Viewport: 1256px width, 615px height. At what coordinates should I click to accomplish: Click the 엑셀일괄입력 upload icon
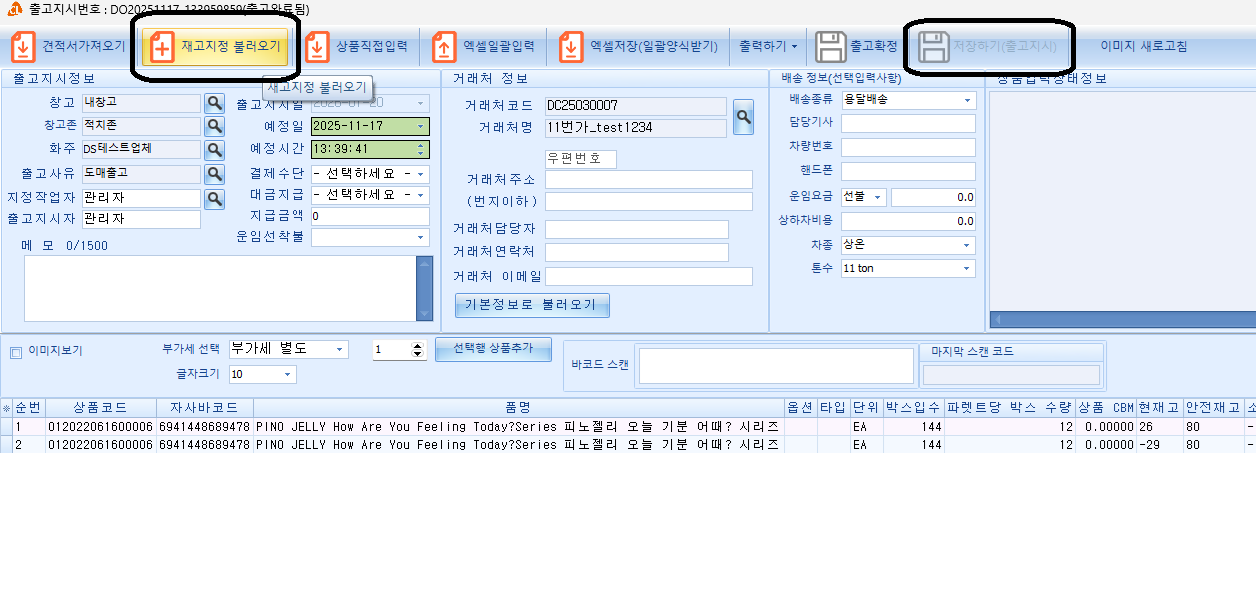click(x=445, y=47)
